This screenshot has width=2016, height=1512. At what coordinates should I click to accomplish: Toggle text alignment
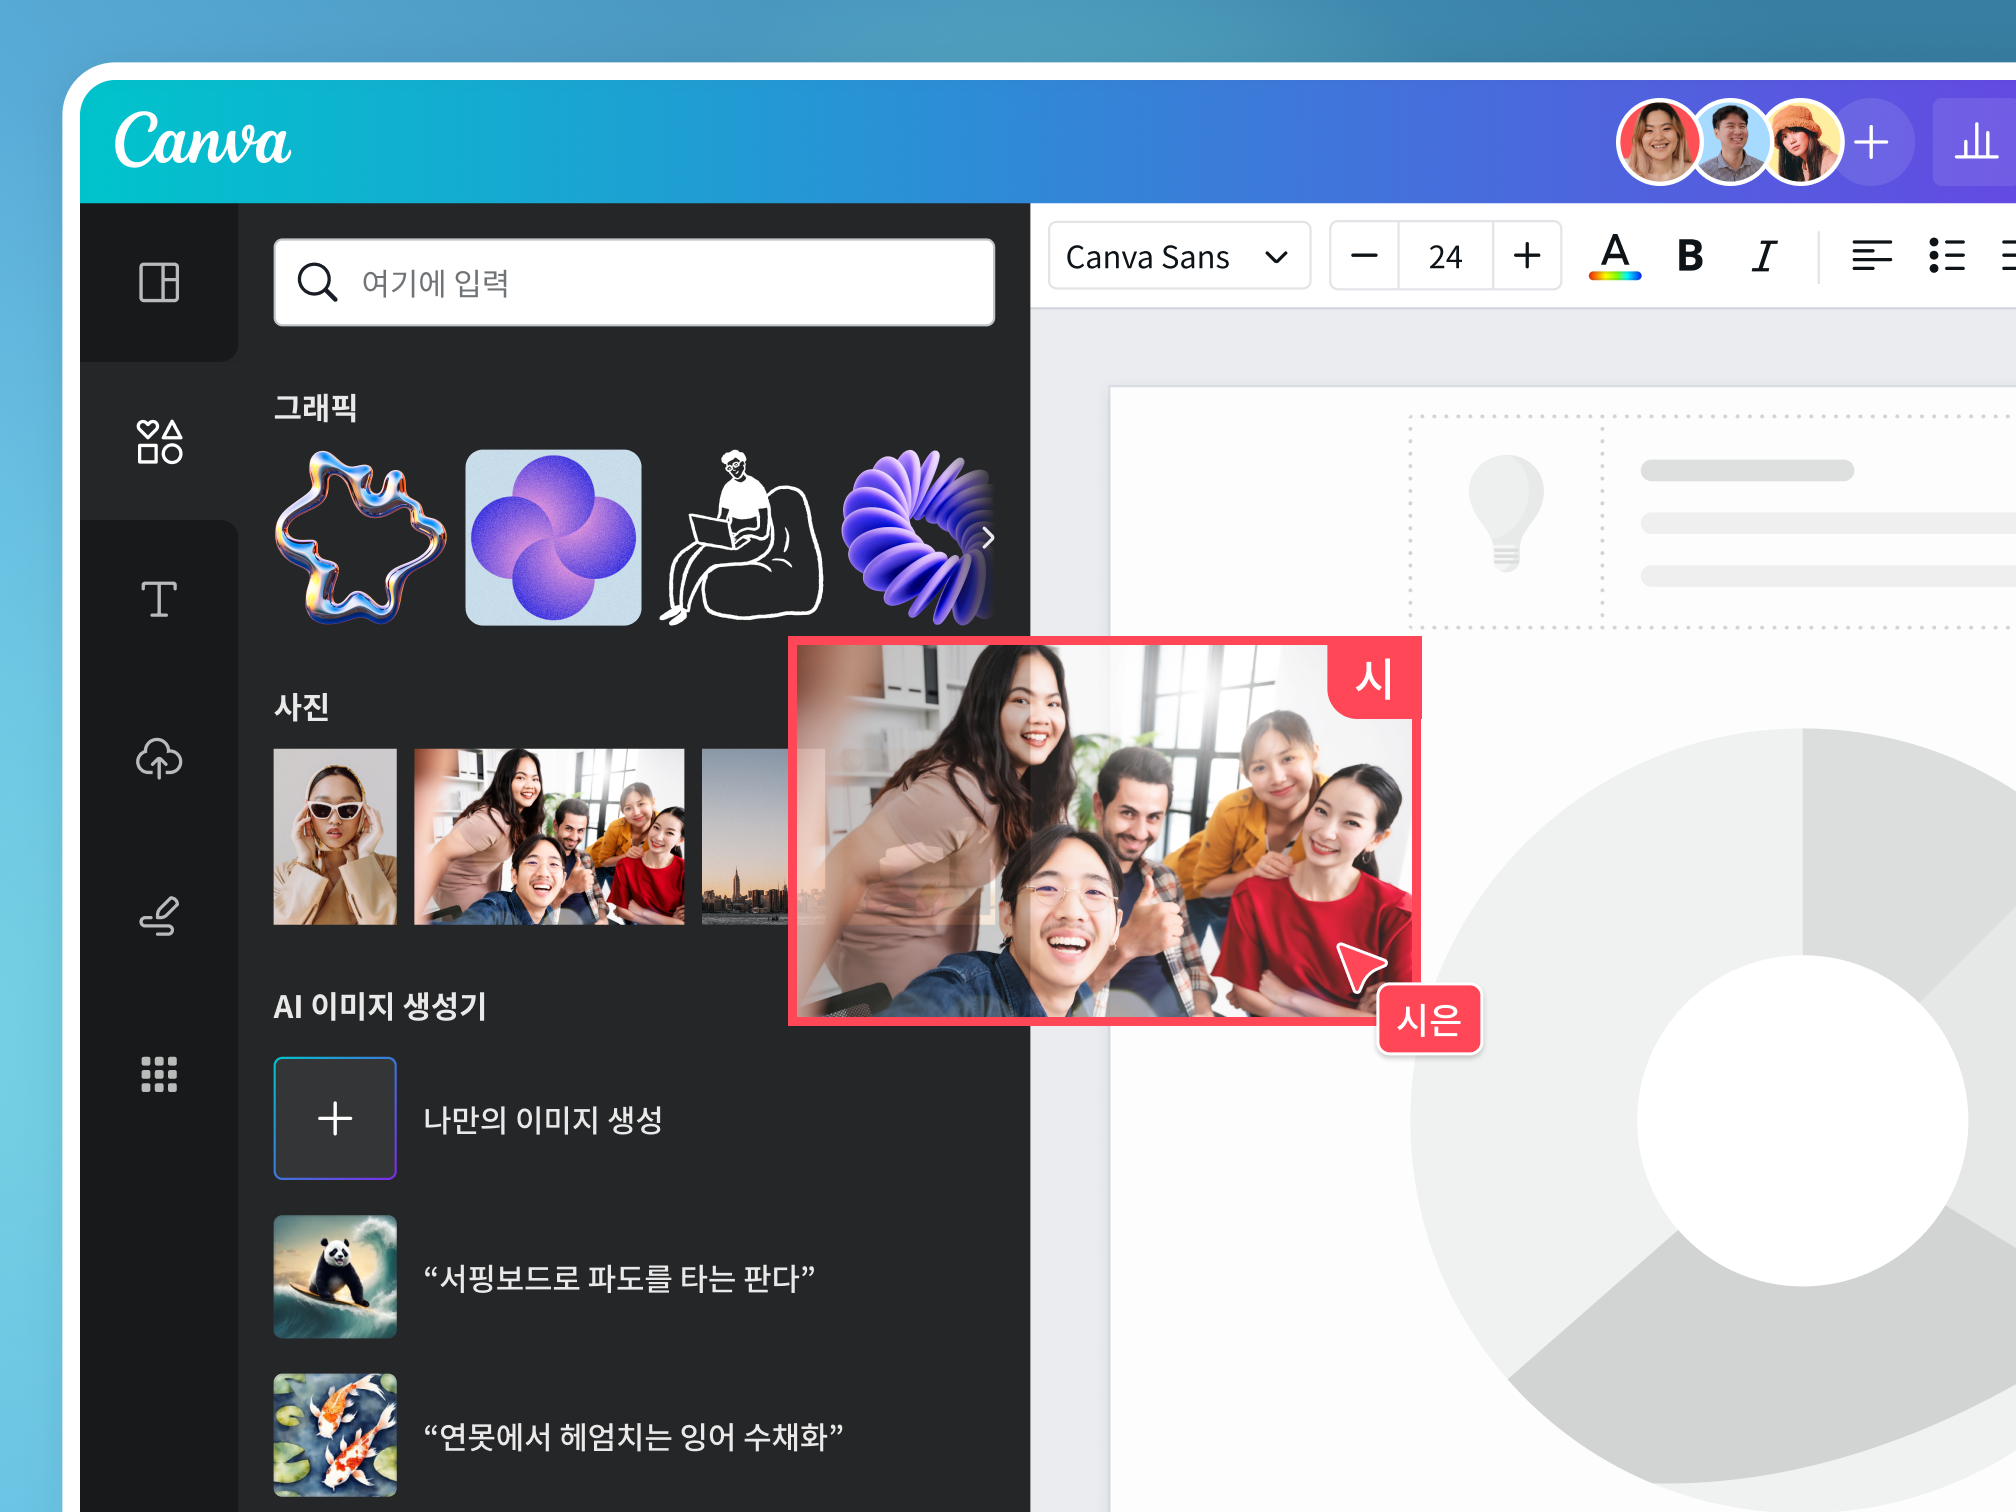tap(1872, 257)
